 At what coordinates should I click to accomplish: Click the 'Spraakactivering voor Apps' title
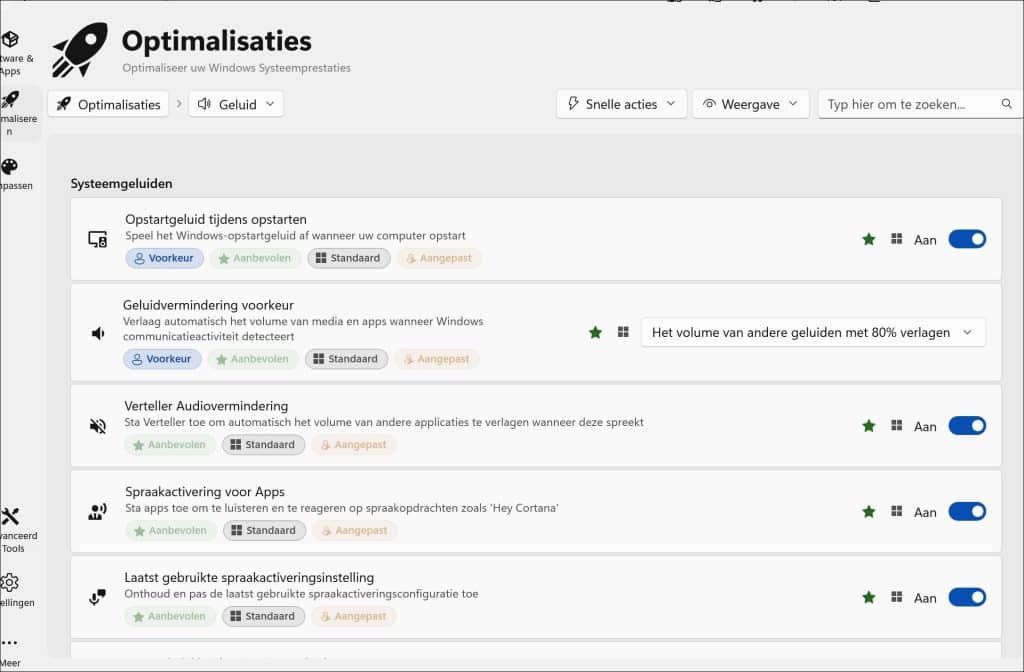pos(205,491)
